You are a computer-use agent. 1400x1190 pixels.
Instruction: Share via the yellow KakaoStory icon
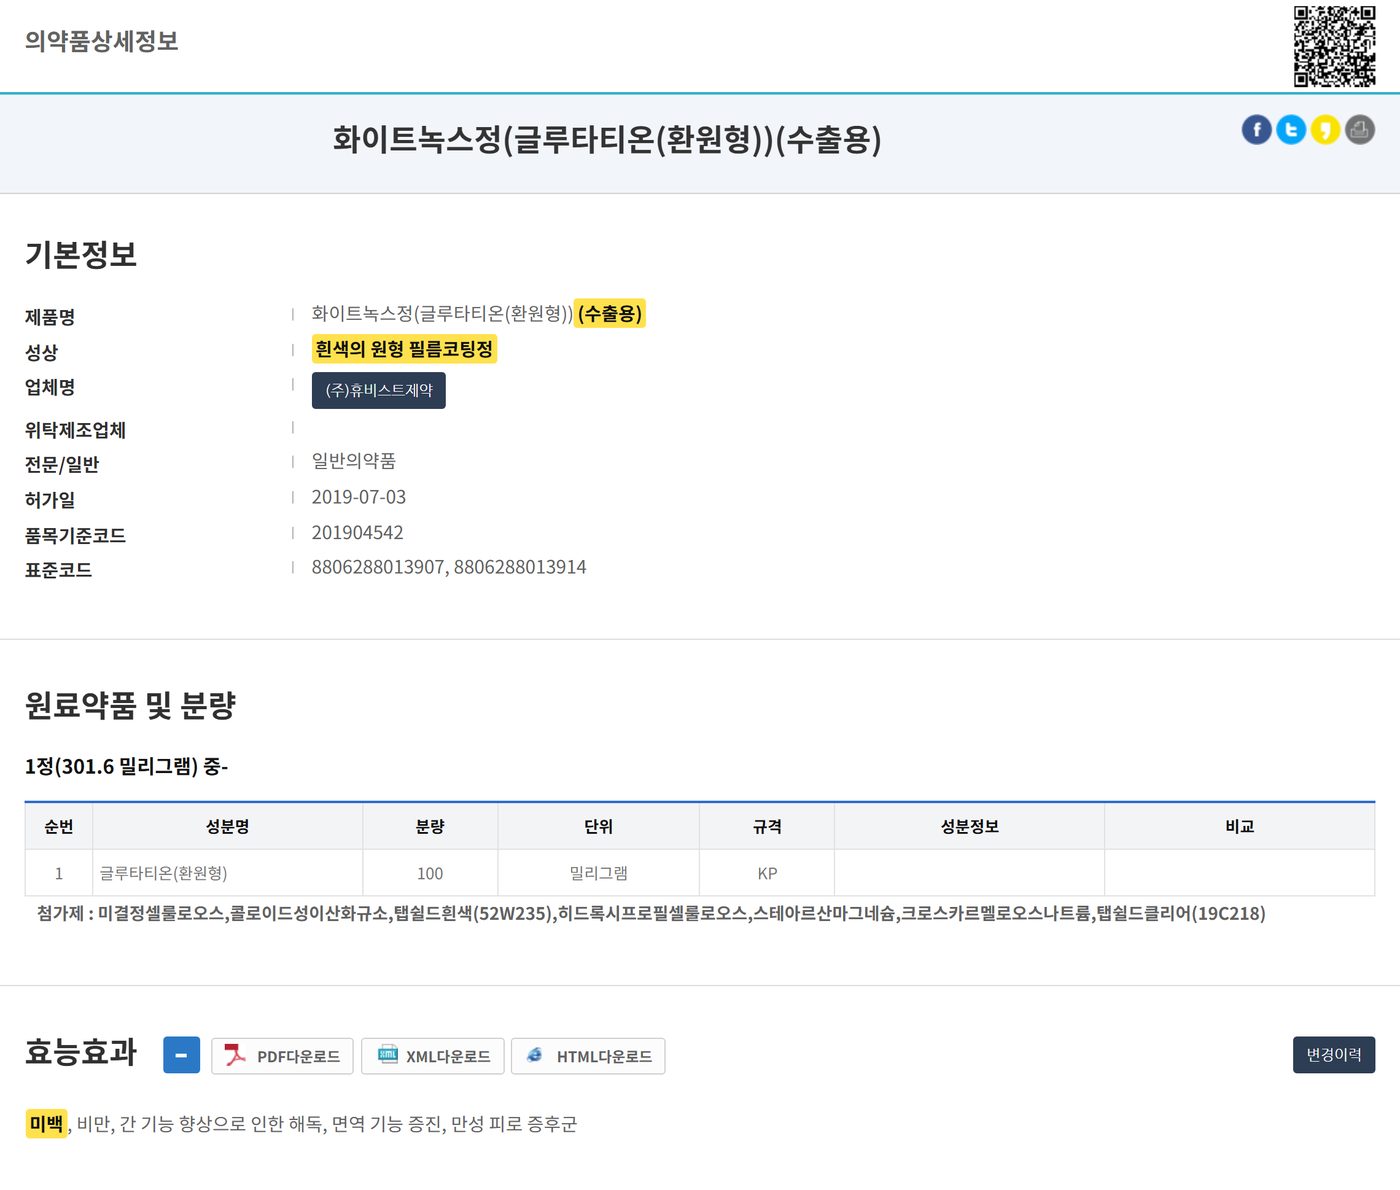pos(1325,129)
